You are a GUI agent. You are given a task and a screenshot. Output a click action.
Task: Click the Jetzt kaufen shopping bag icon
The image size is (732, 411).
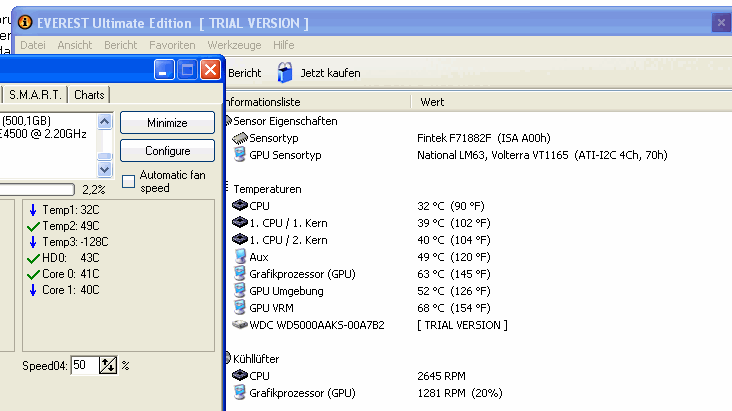click(x=284, y=72)
